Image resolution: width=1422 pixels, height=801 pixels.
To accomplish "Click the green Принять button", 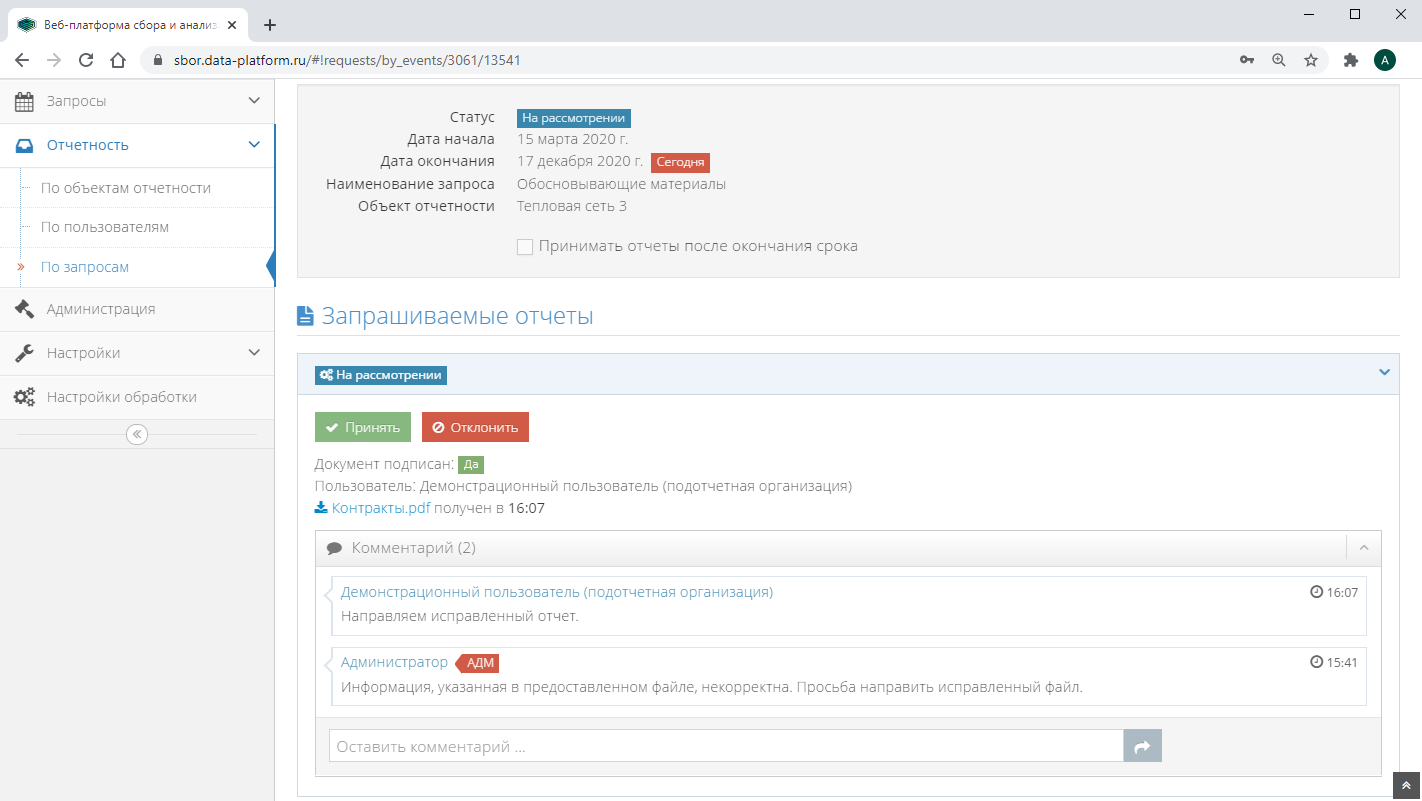I will pos(363,427).
